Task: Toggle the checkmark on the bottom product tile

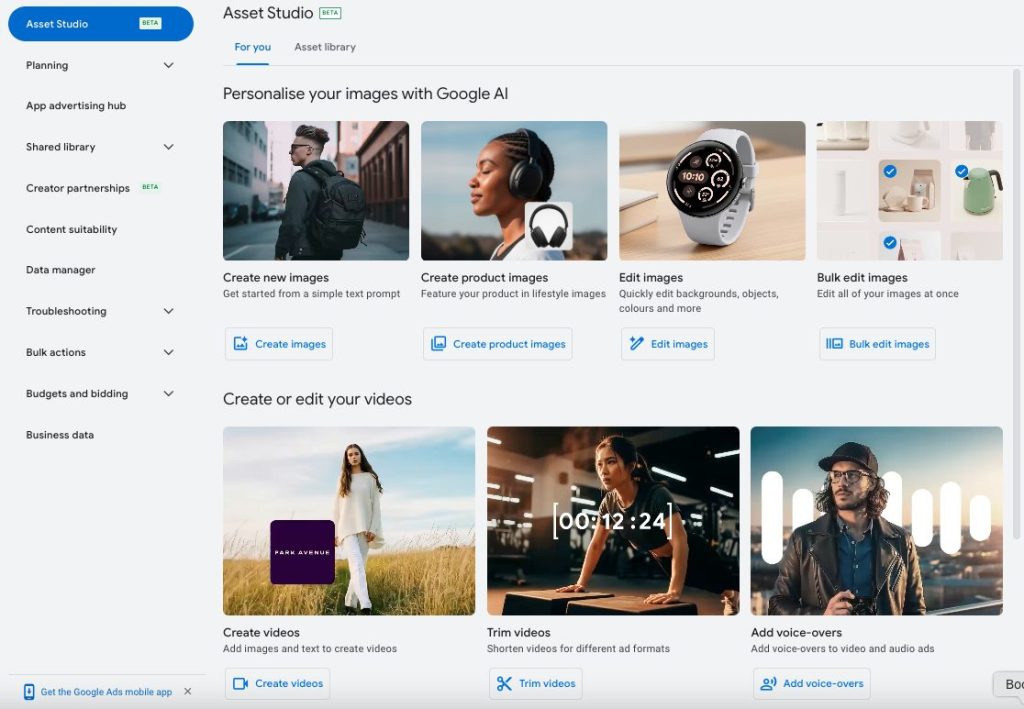Action: 889,242
